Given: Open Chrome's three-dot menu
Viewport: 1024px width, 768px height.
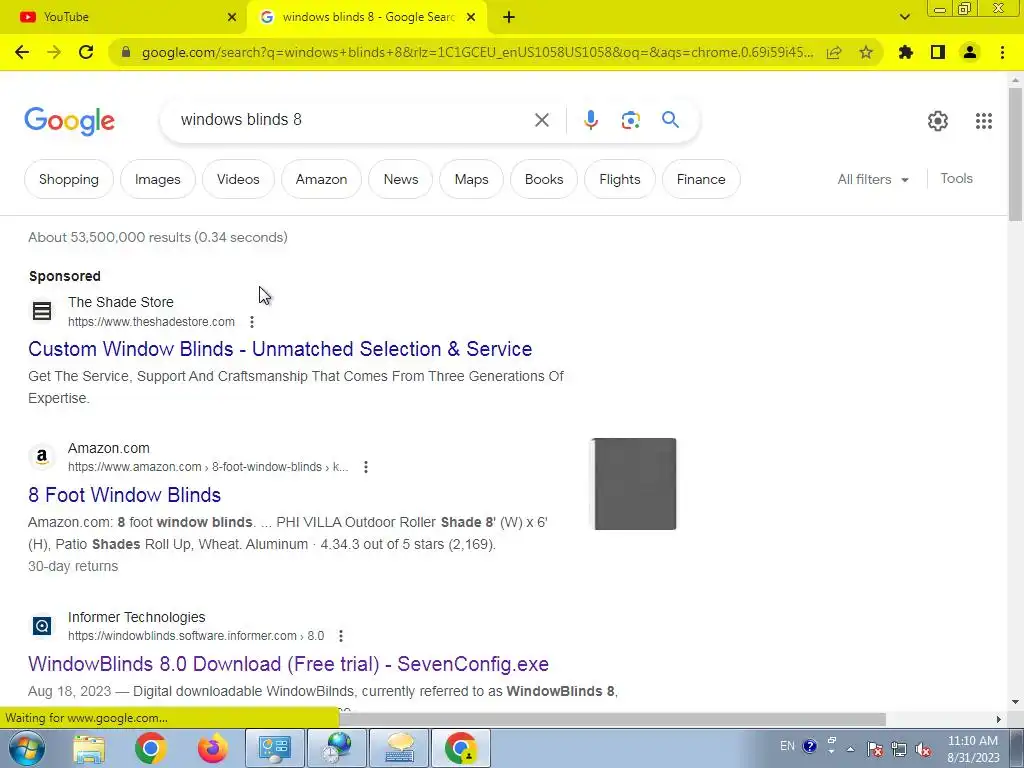Looking at the screenshot, I should (1002, 52).
